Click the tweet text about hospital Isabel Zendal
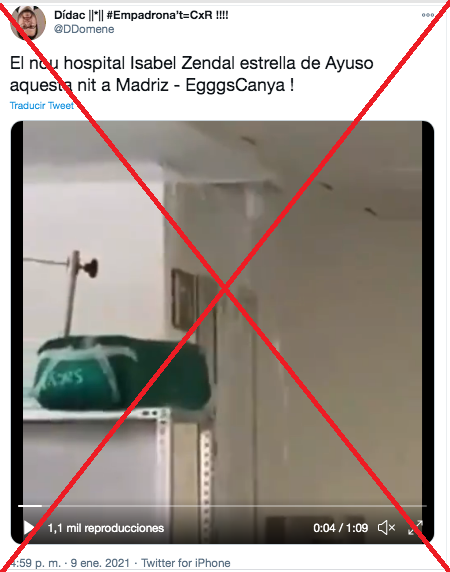The image size is (450, 572). (191, 74)
